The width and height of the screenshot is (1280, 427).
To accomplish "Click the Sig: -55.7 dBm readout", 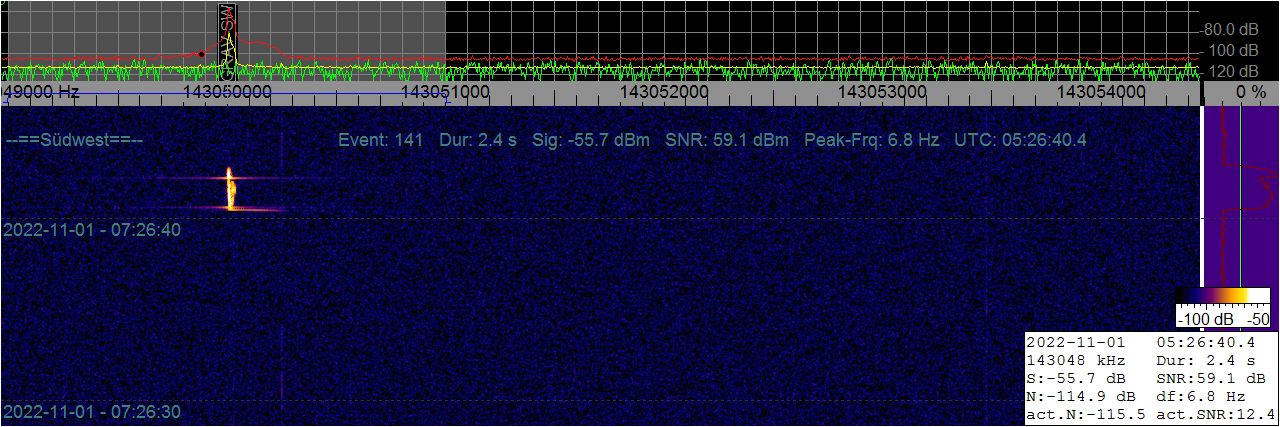I will [x=591, y=139].
